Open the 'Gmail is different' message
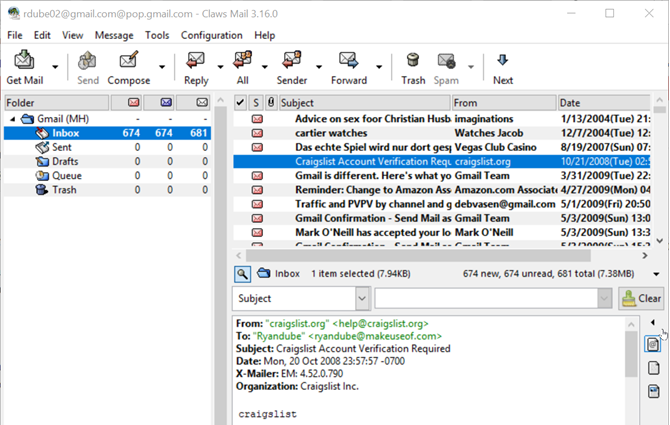The width and height of the screenshot is (670, 425). (442, 176)
